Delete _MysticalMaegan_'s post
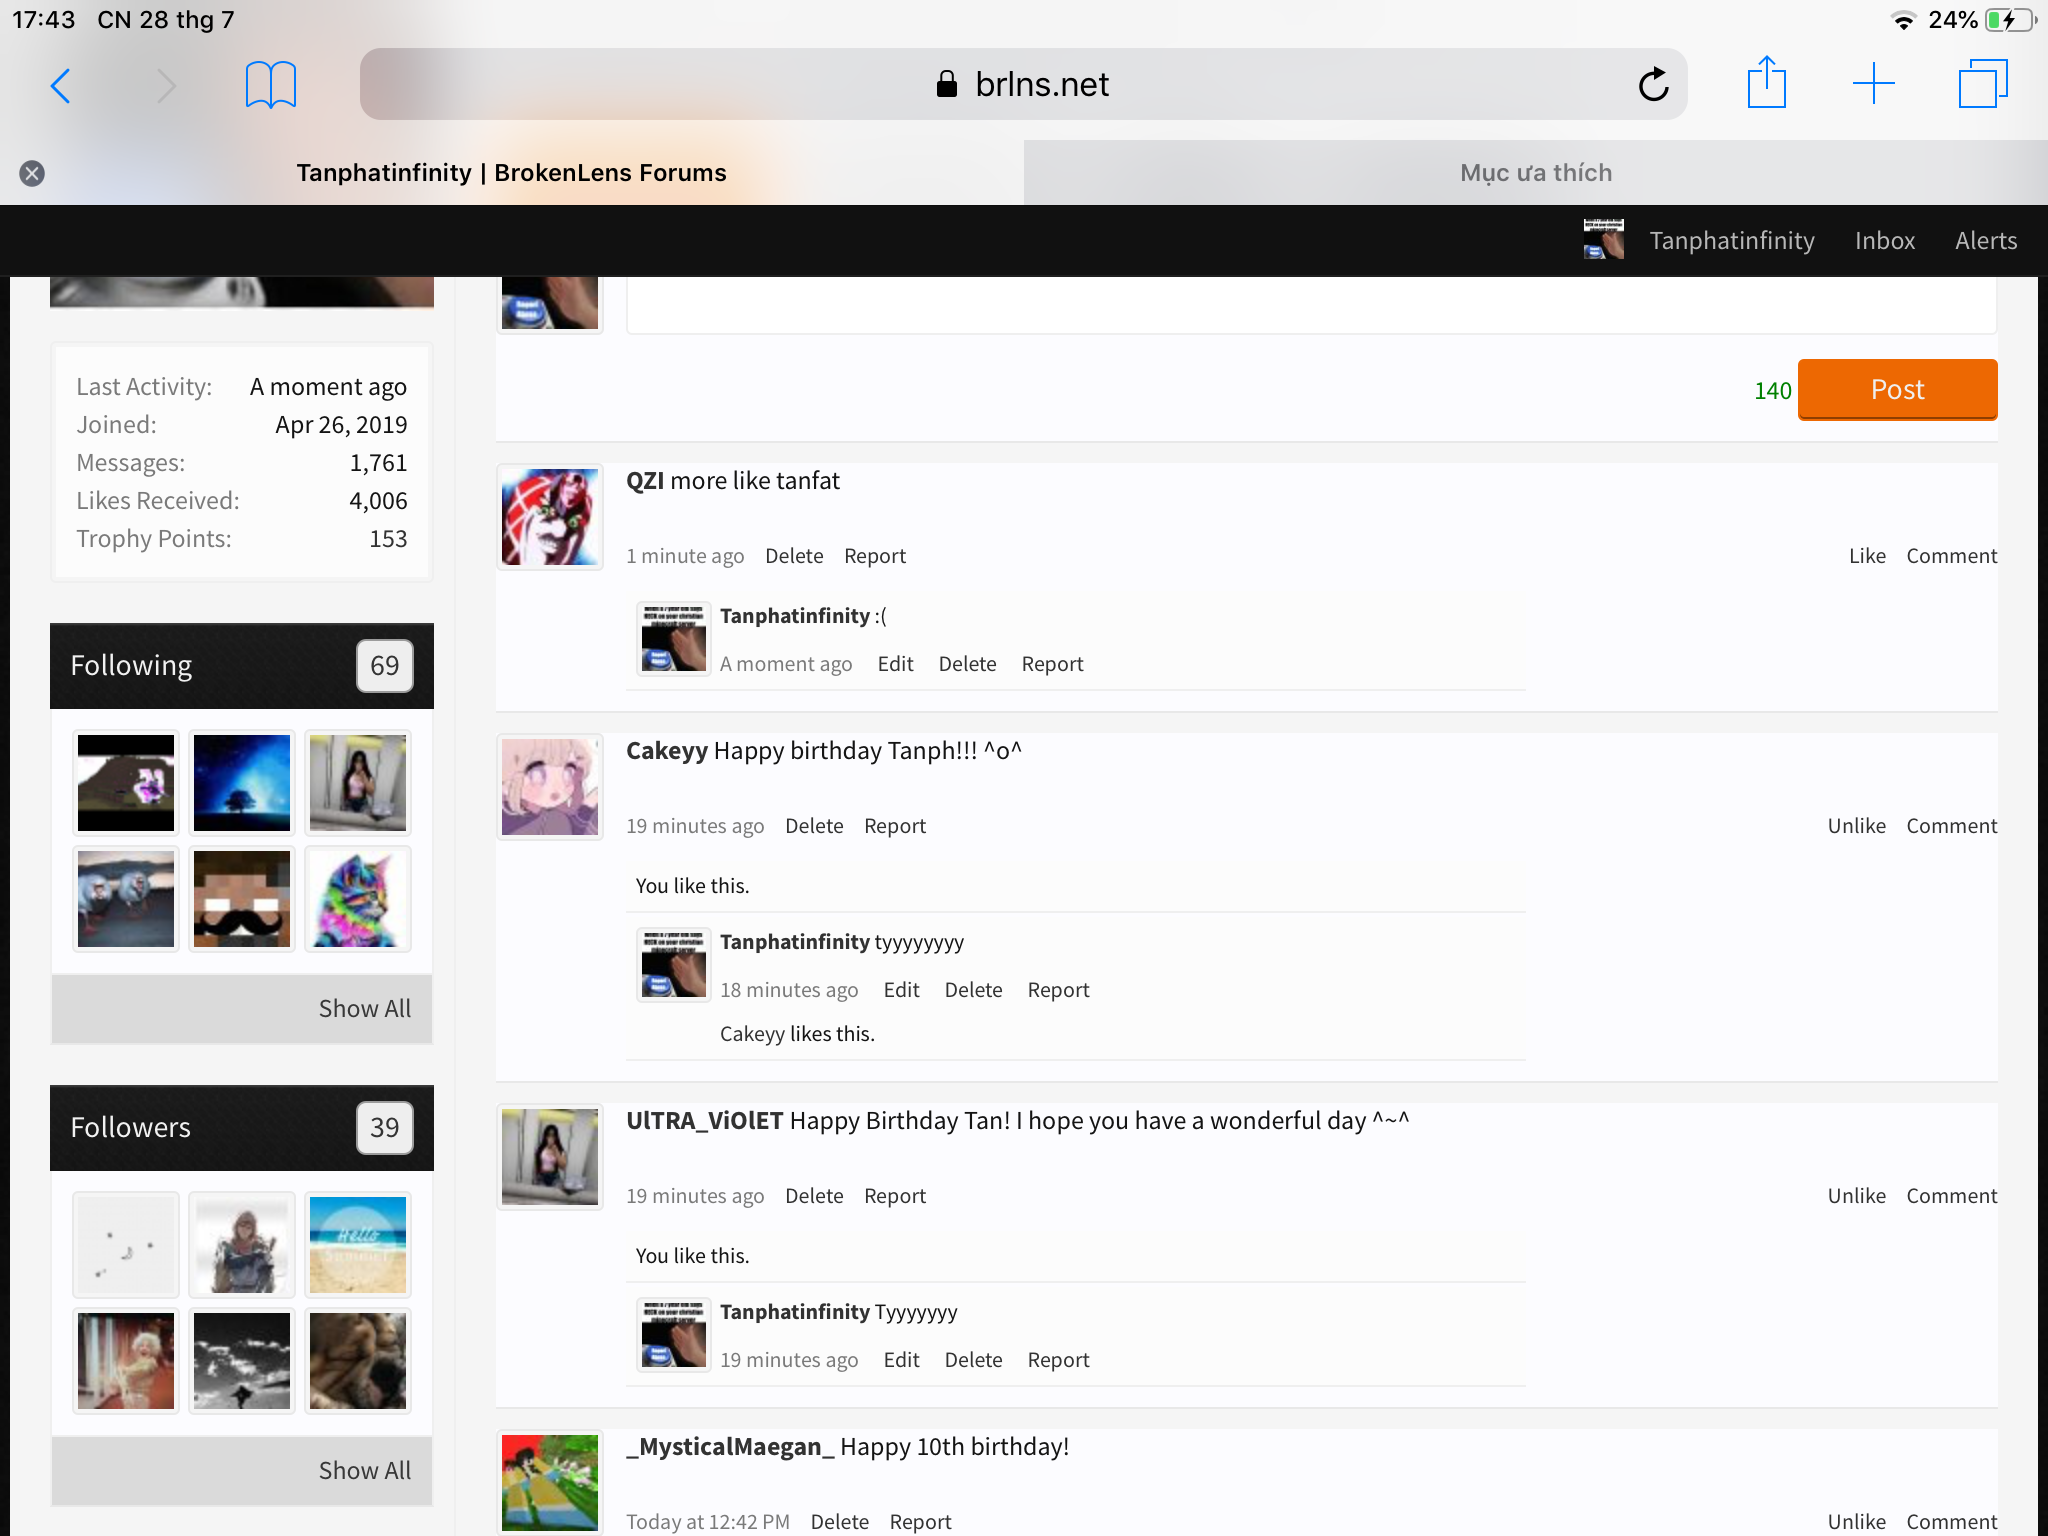The image size is (2048, 1536). [x=839, y=1522]
